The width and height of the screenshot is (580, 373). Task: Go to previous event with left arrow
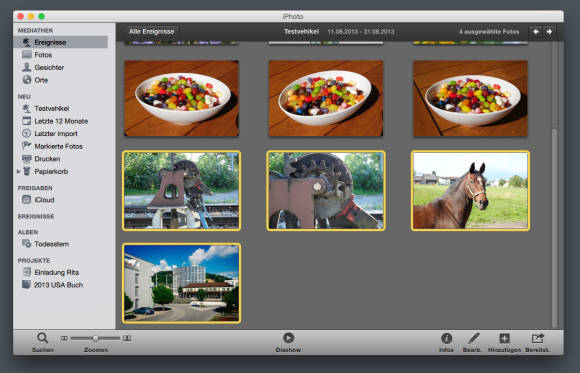coord(536,32)
